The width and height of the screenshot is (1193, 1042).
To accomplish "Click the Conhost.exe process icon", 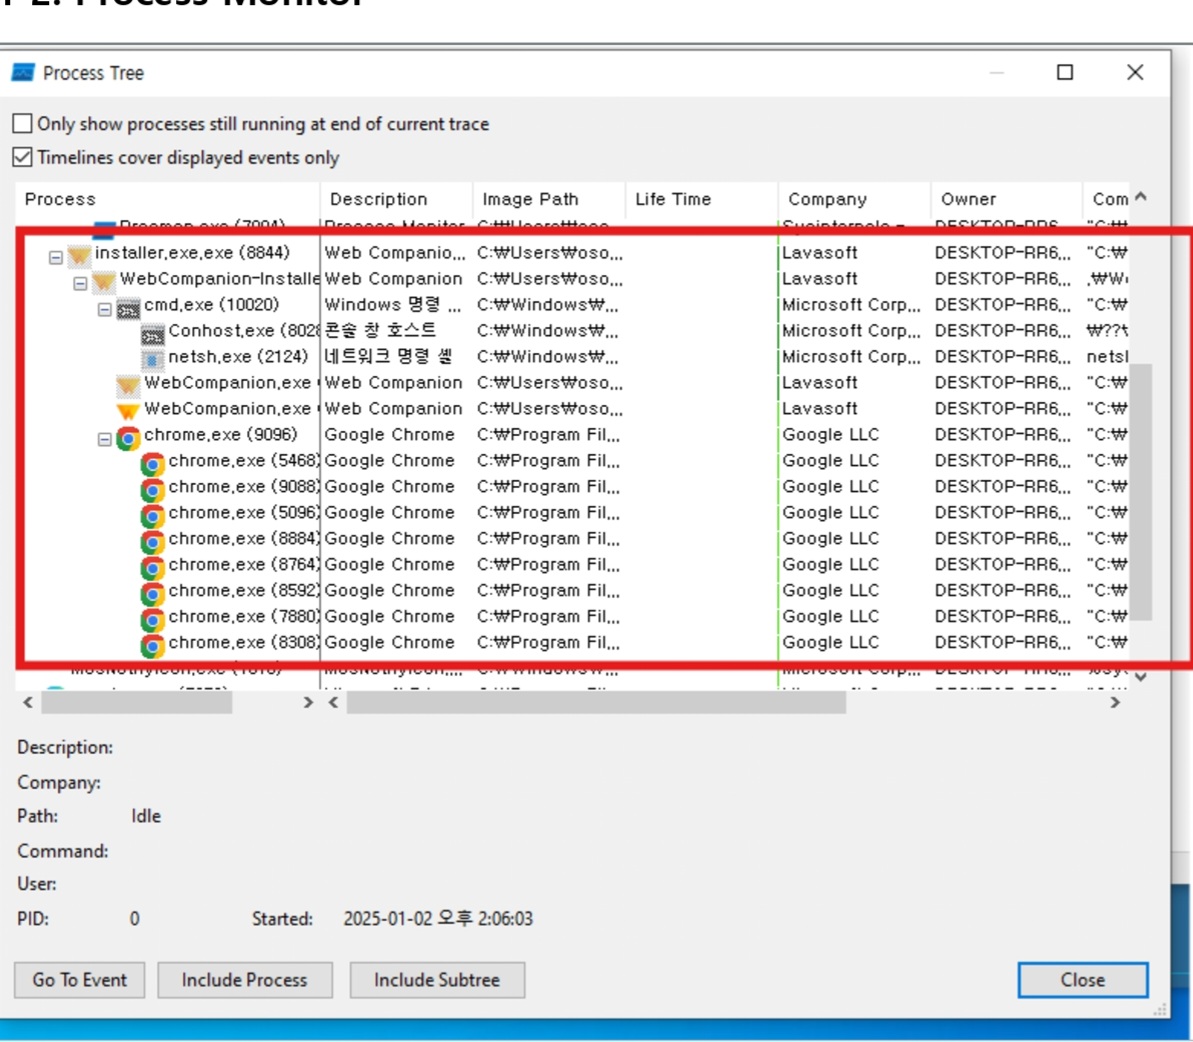I will point(152,334).
